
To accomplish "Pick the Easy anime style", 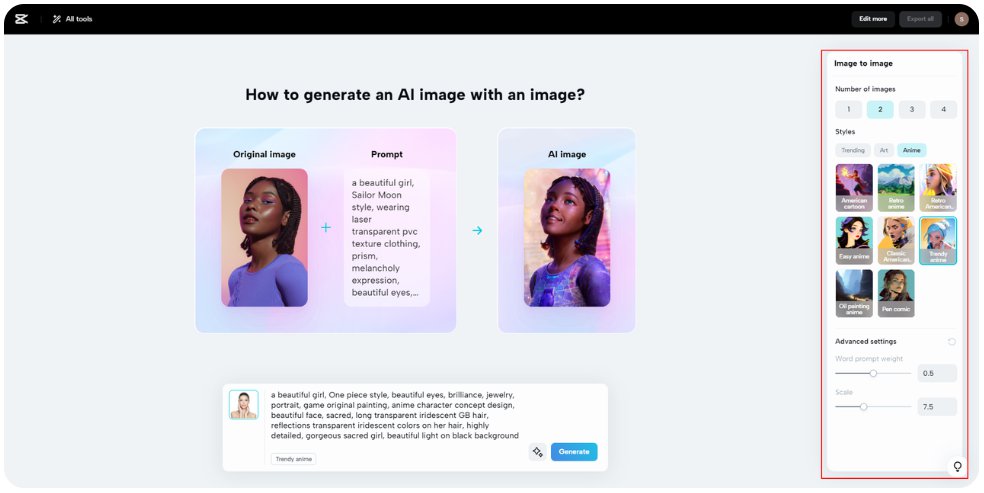I will coord(854,240).
